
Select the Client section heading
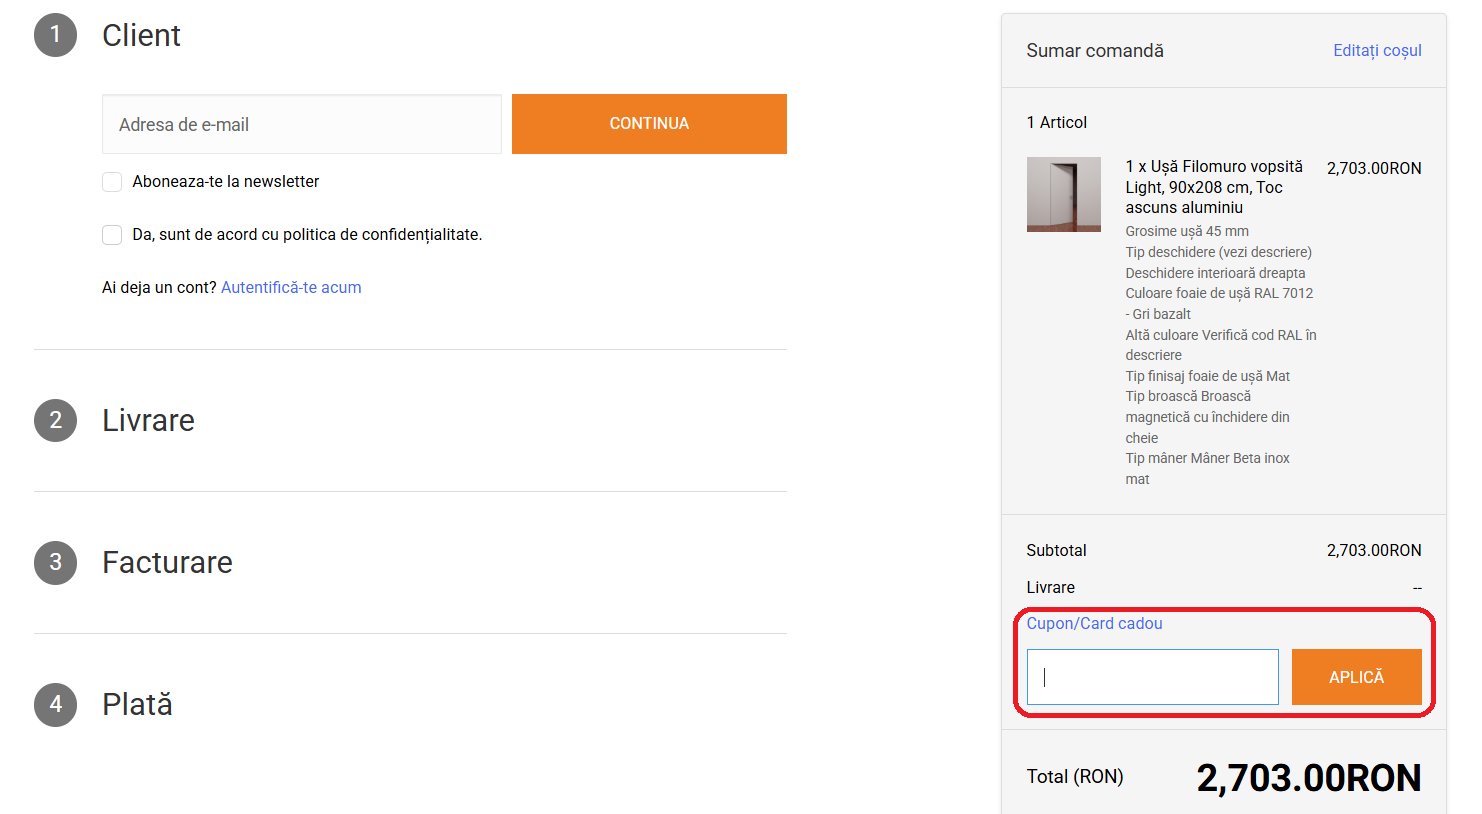pos(141,35)
